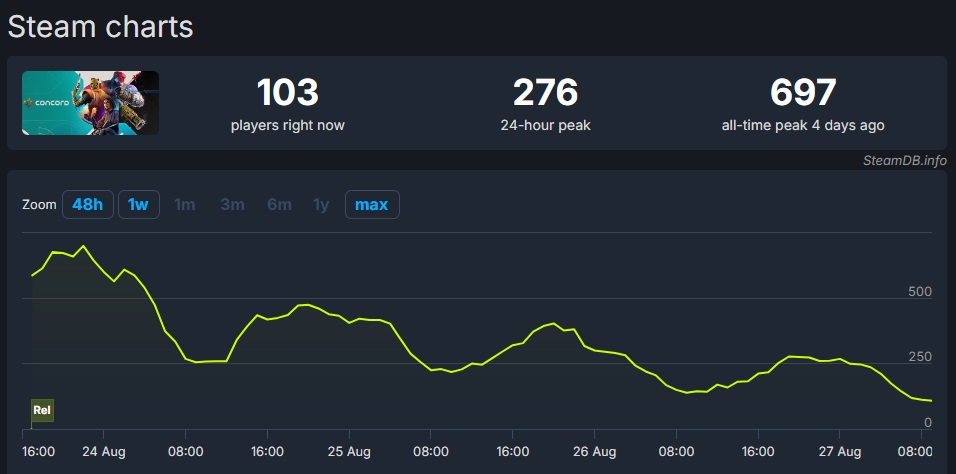
Task: Click the Zoom label text
Action: 39,205
